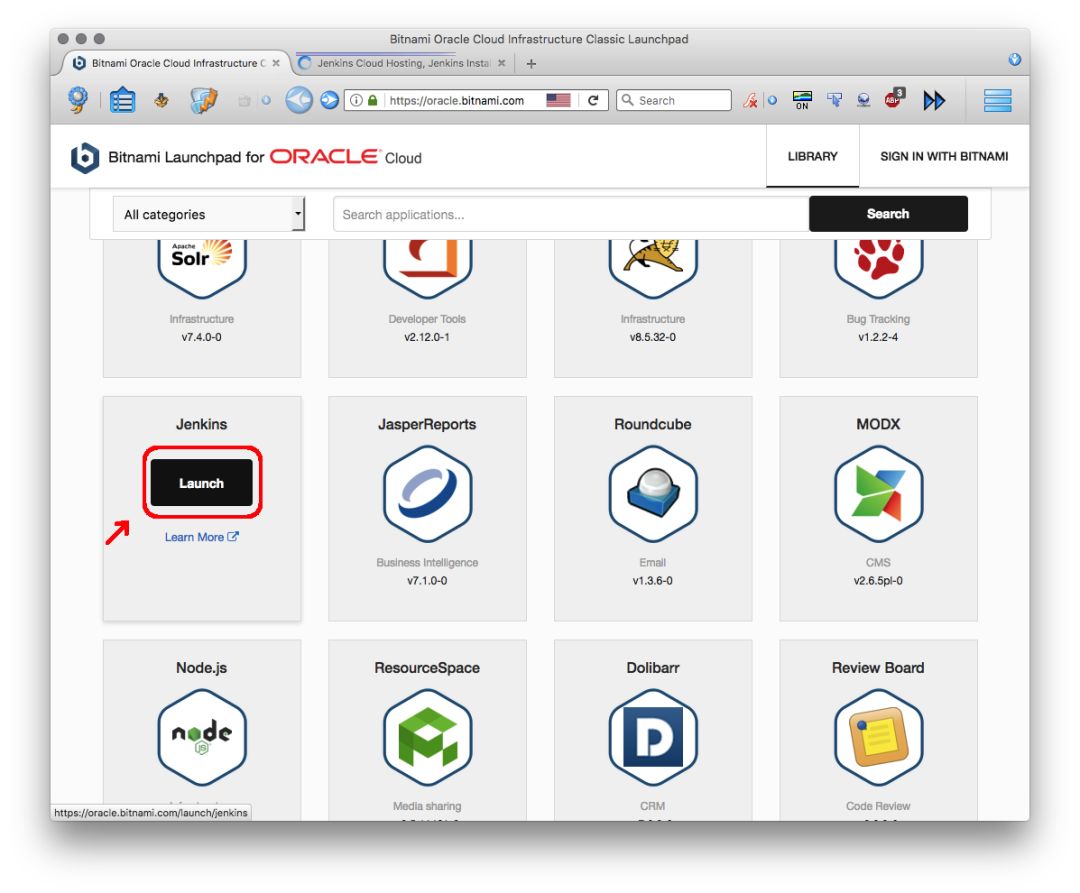This screenshot has height=893, width=1080.
Task: Click the JasperReports hexagon icon
Action: (427, 493)
